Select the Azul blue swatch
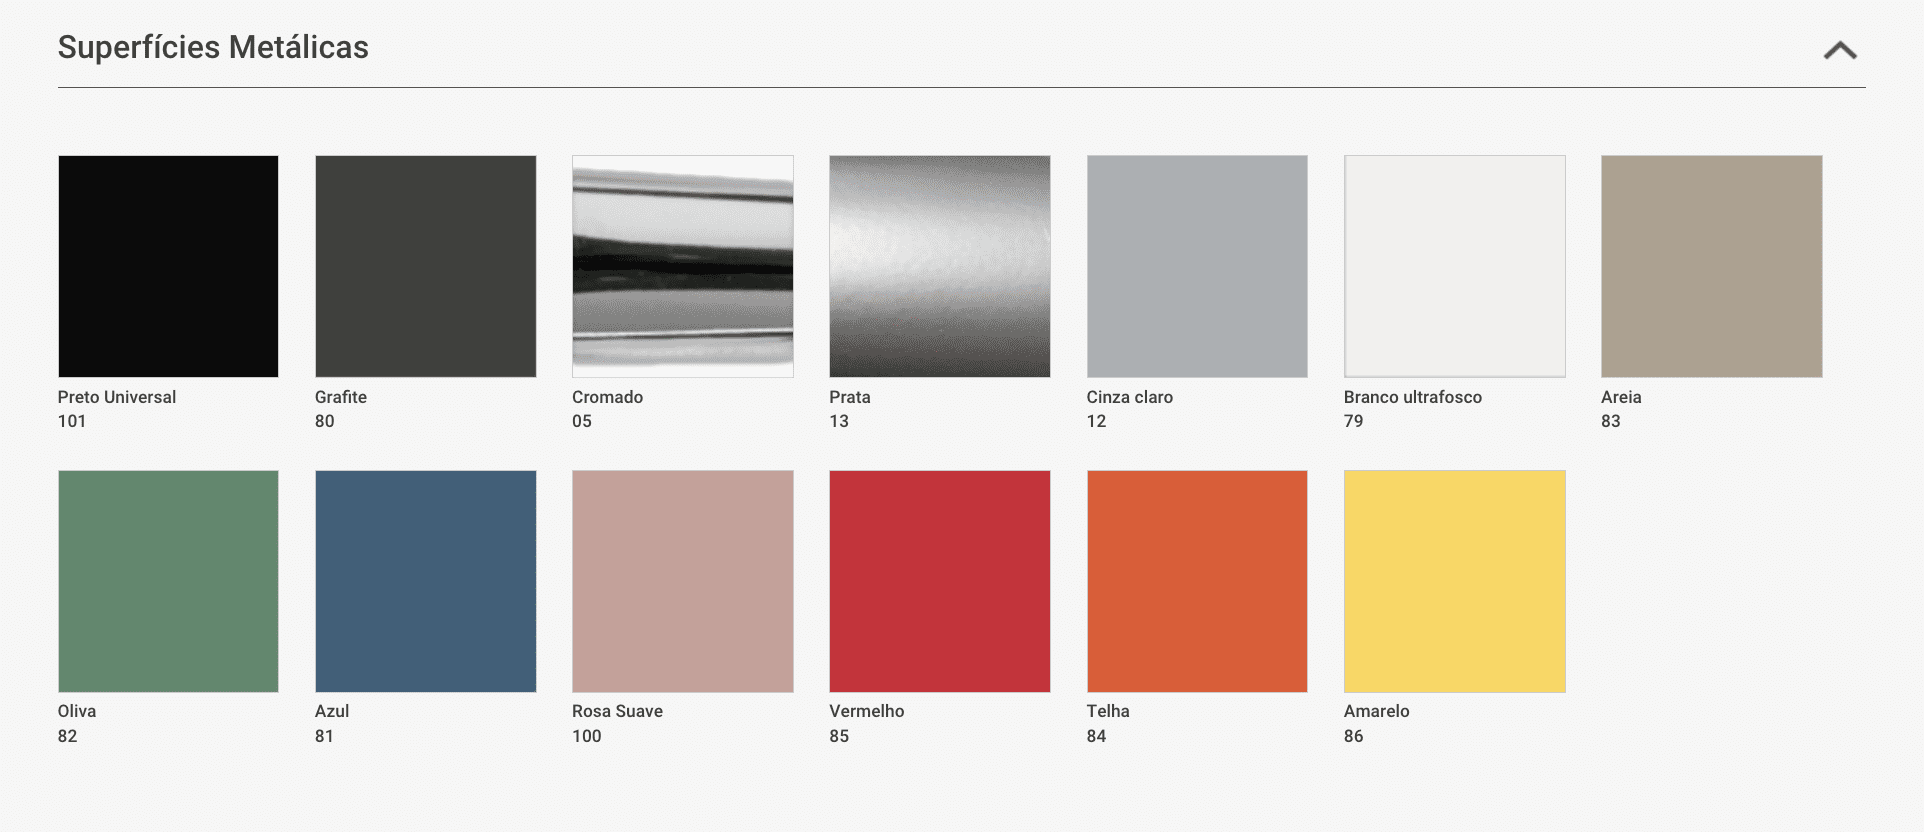The width and height of the screenshot is (1924, 832). [425, 581]
